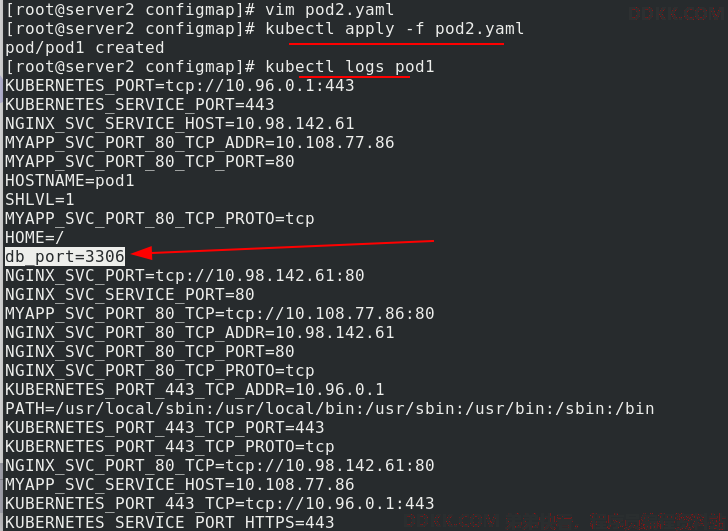Click the KUBERNETES_SERVICE_PORT=443 line

(140, 104)
